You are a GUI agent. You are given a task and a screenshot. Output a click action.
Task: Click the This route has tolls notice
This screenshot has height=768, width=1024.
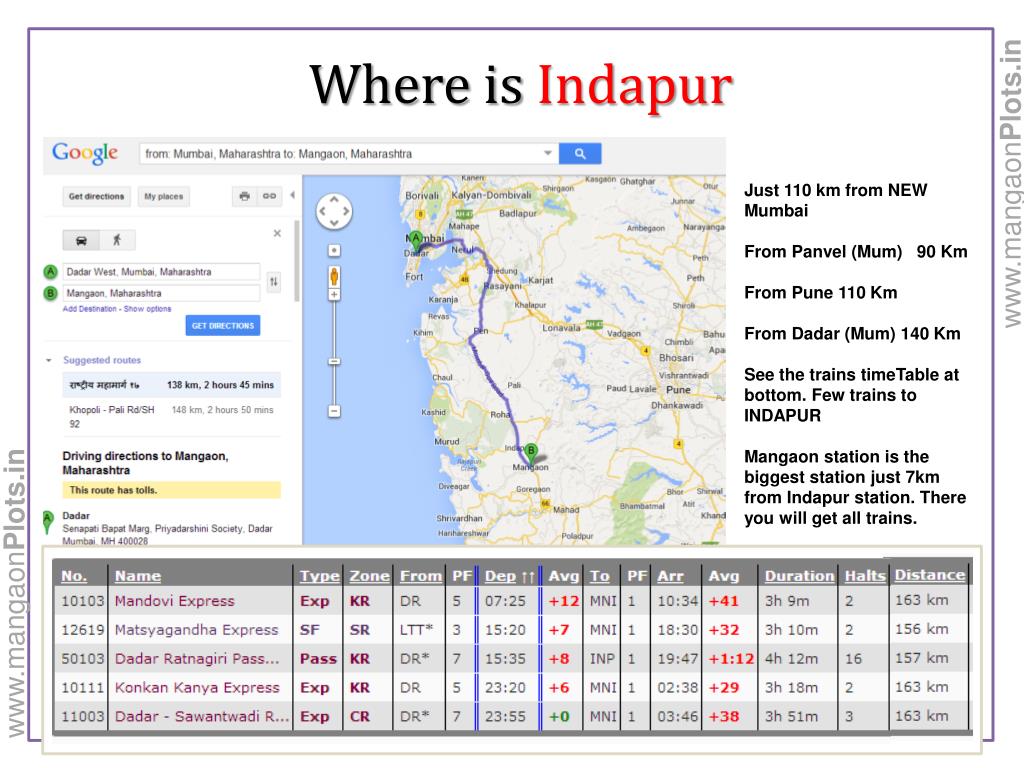click(172, 490)
